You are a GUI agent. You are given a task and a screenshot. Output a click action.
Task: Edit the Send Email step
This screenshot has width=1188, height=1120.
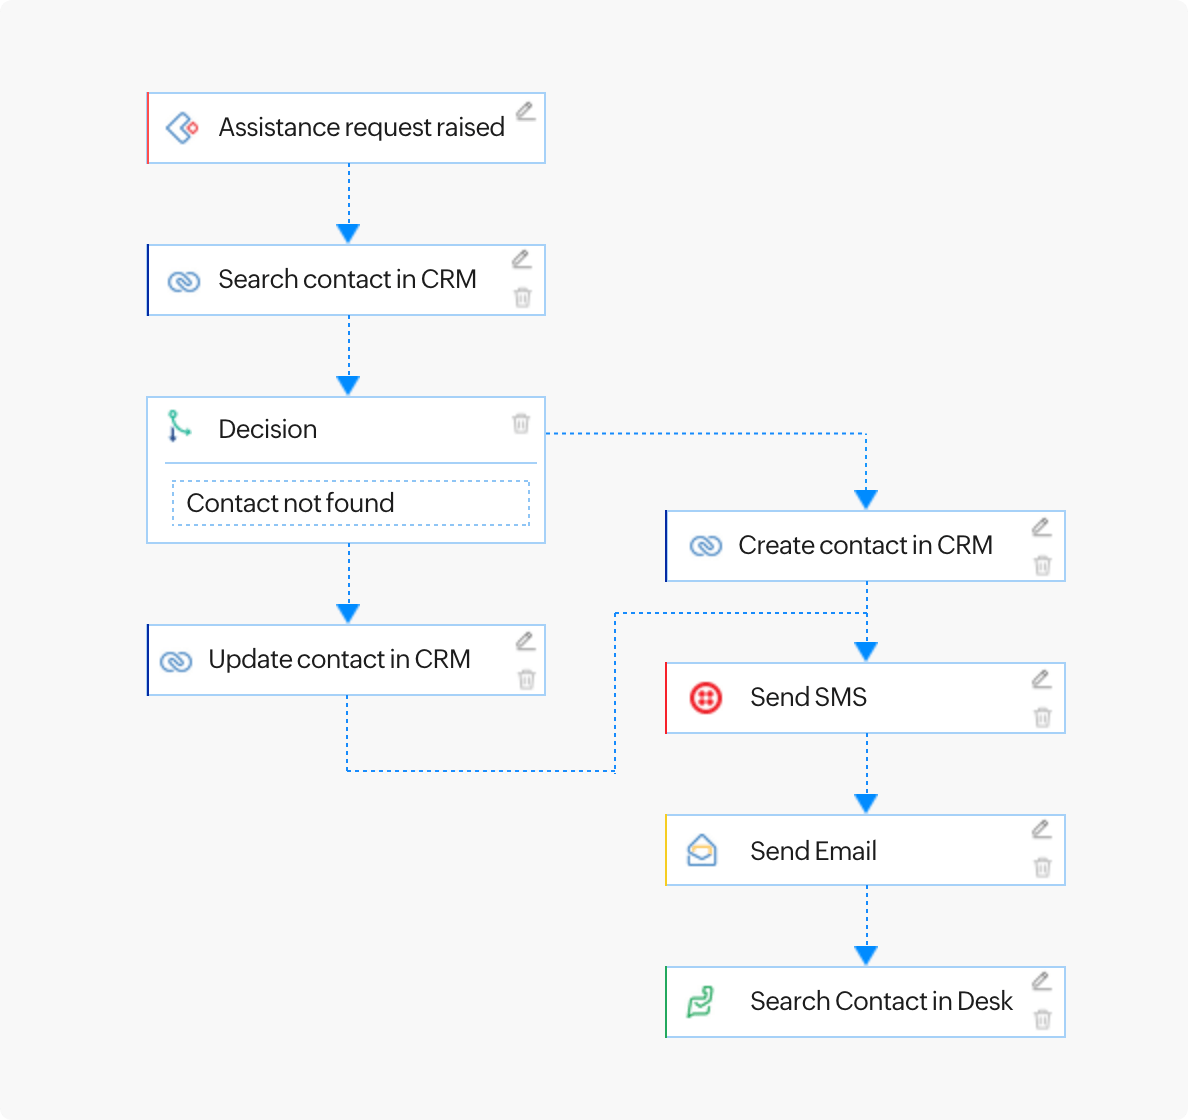[x=1041, y=829]
